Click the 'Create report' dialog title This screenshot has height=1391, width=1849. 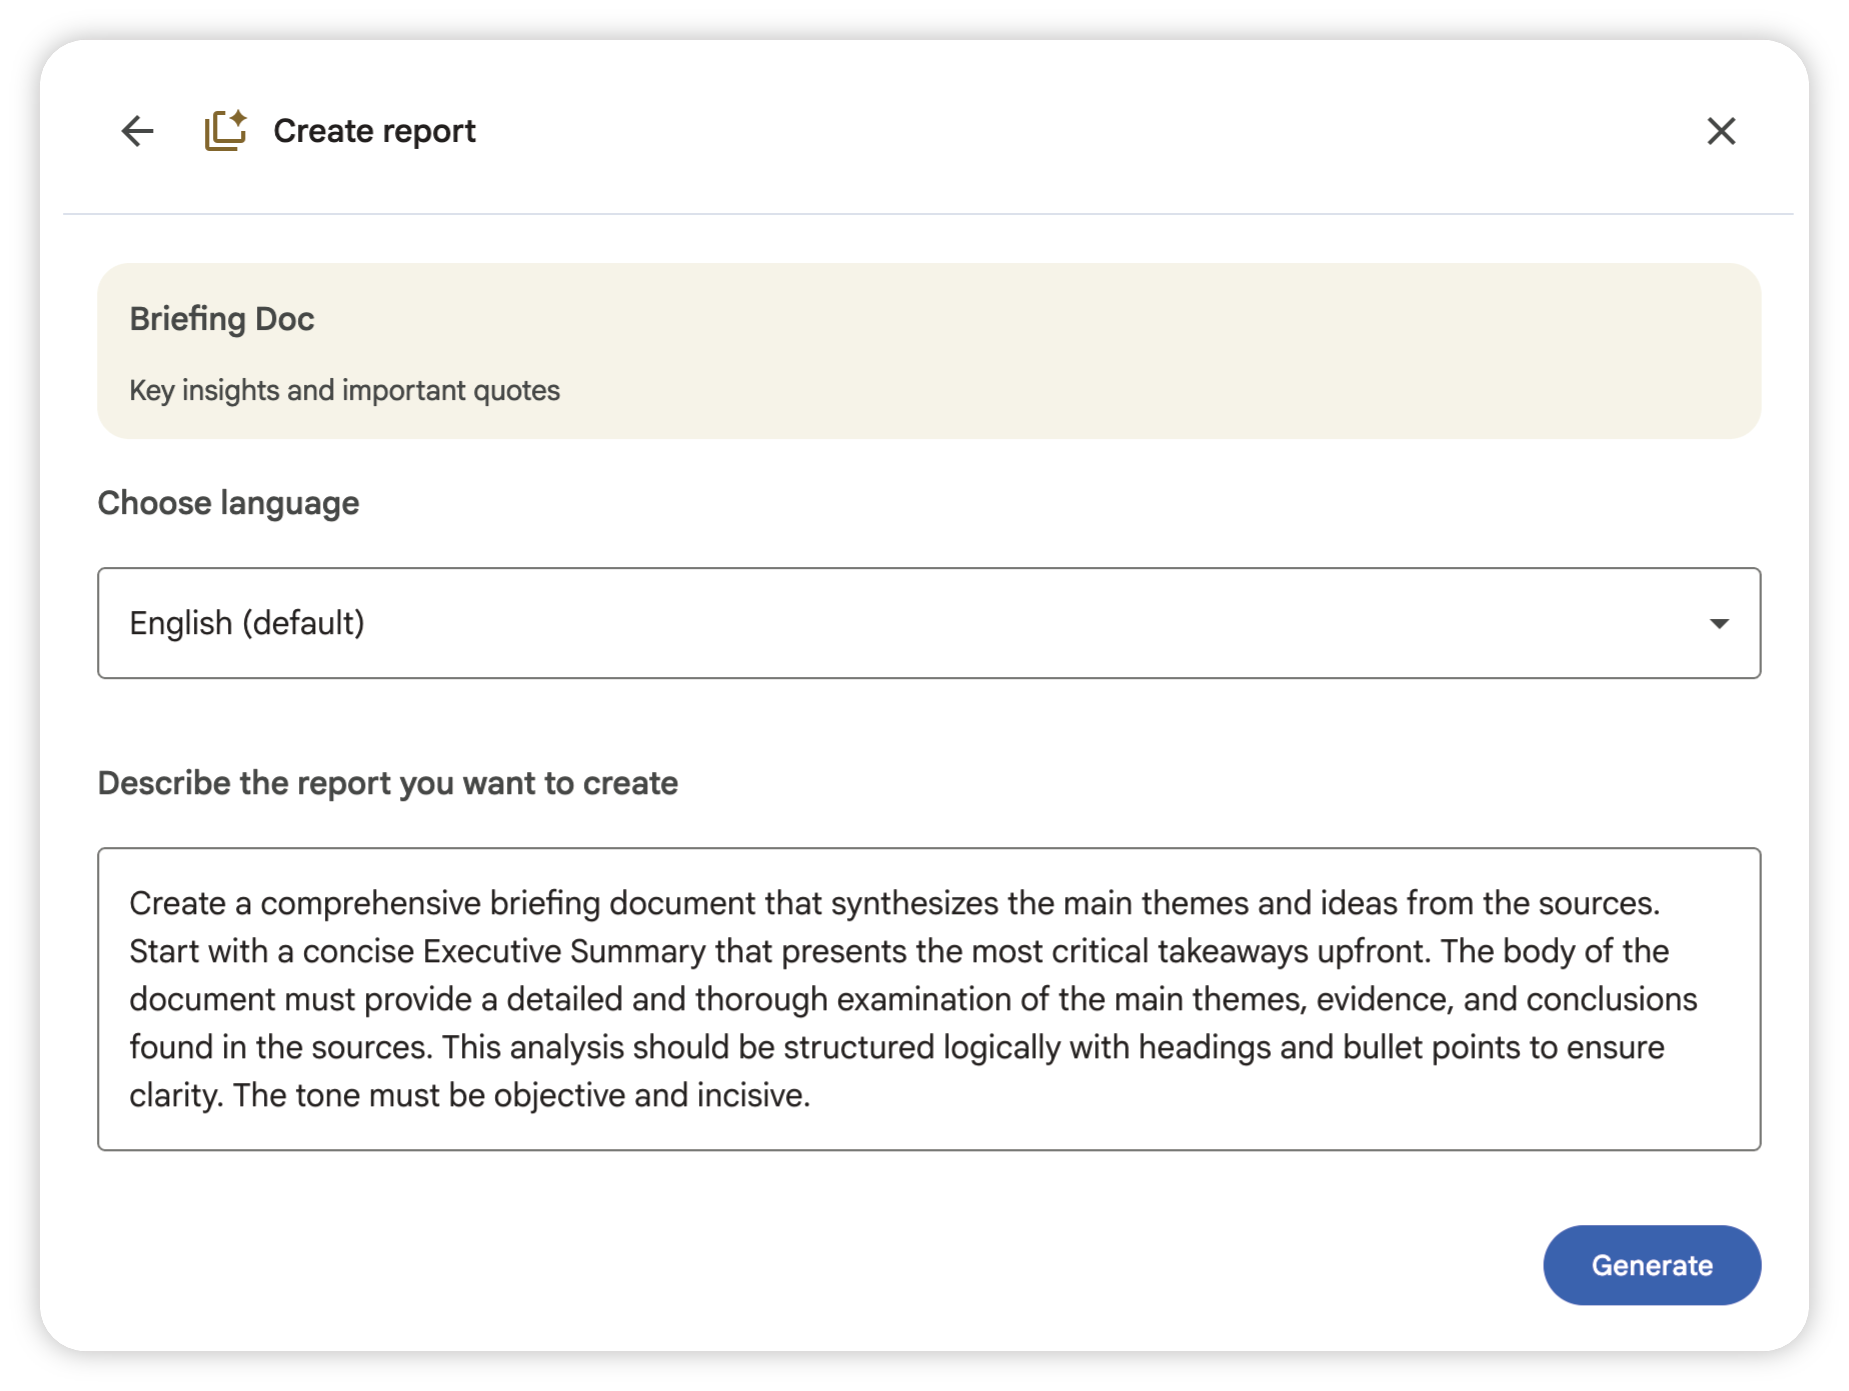(x=375, y=131)
